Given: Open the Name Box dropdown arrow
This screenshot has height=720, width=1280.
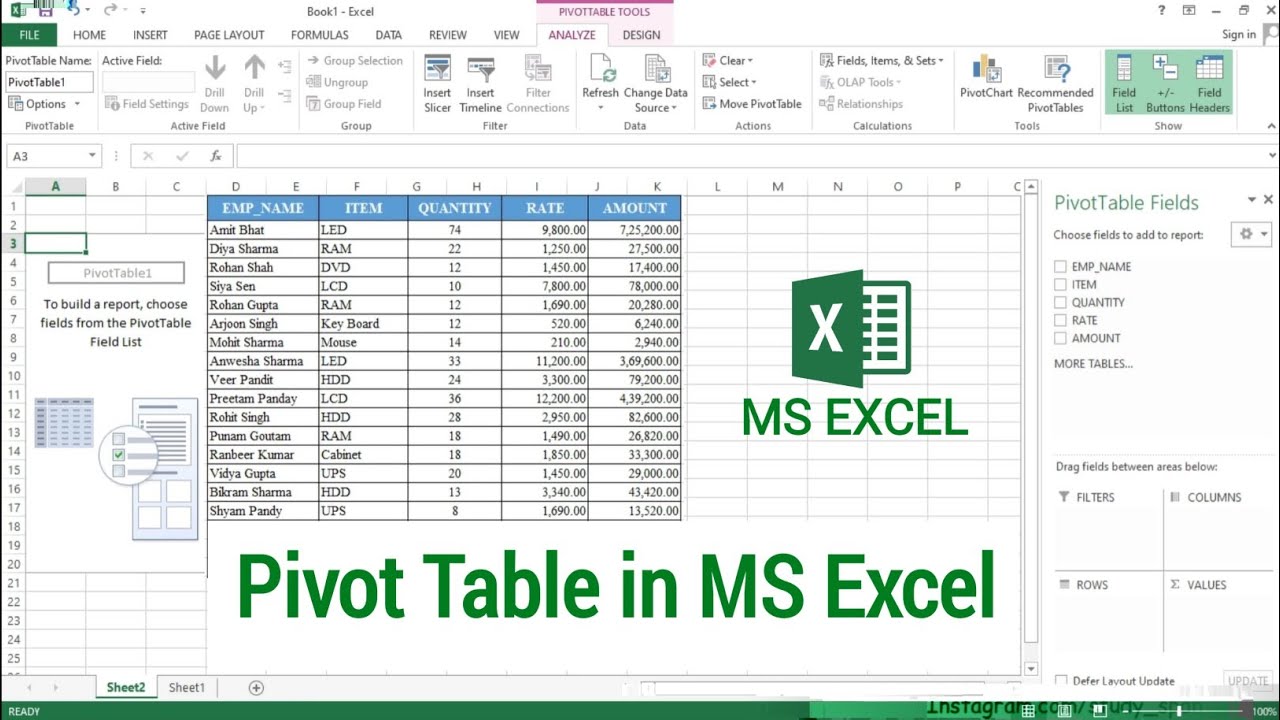Looking at the screenshot, I should click(x=92, y=156).
